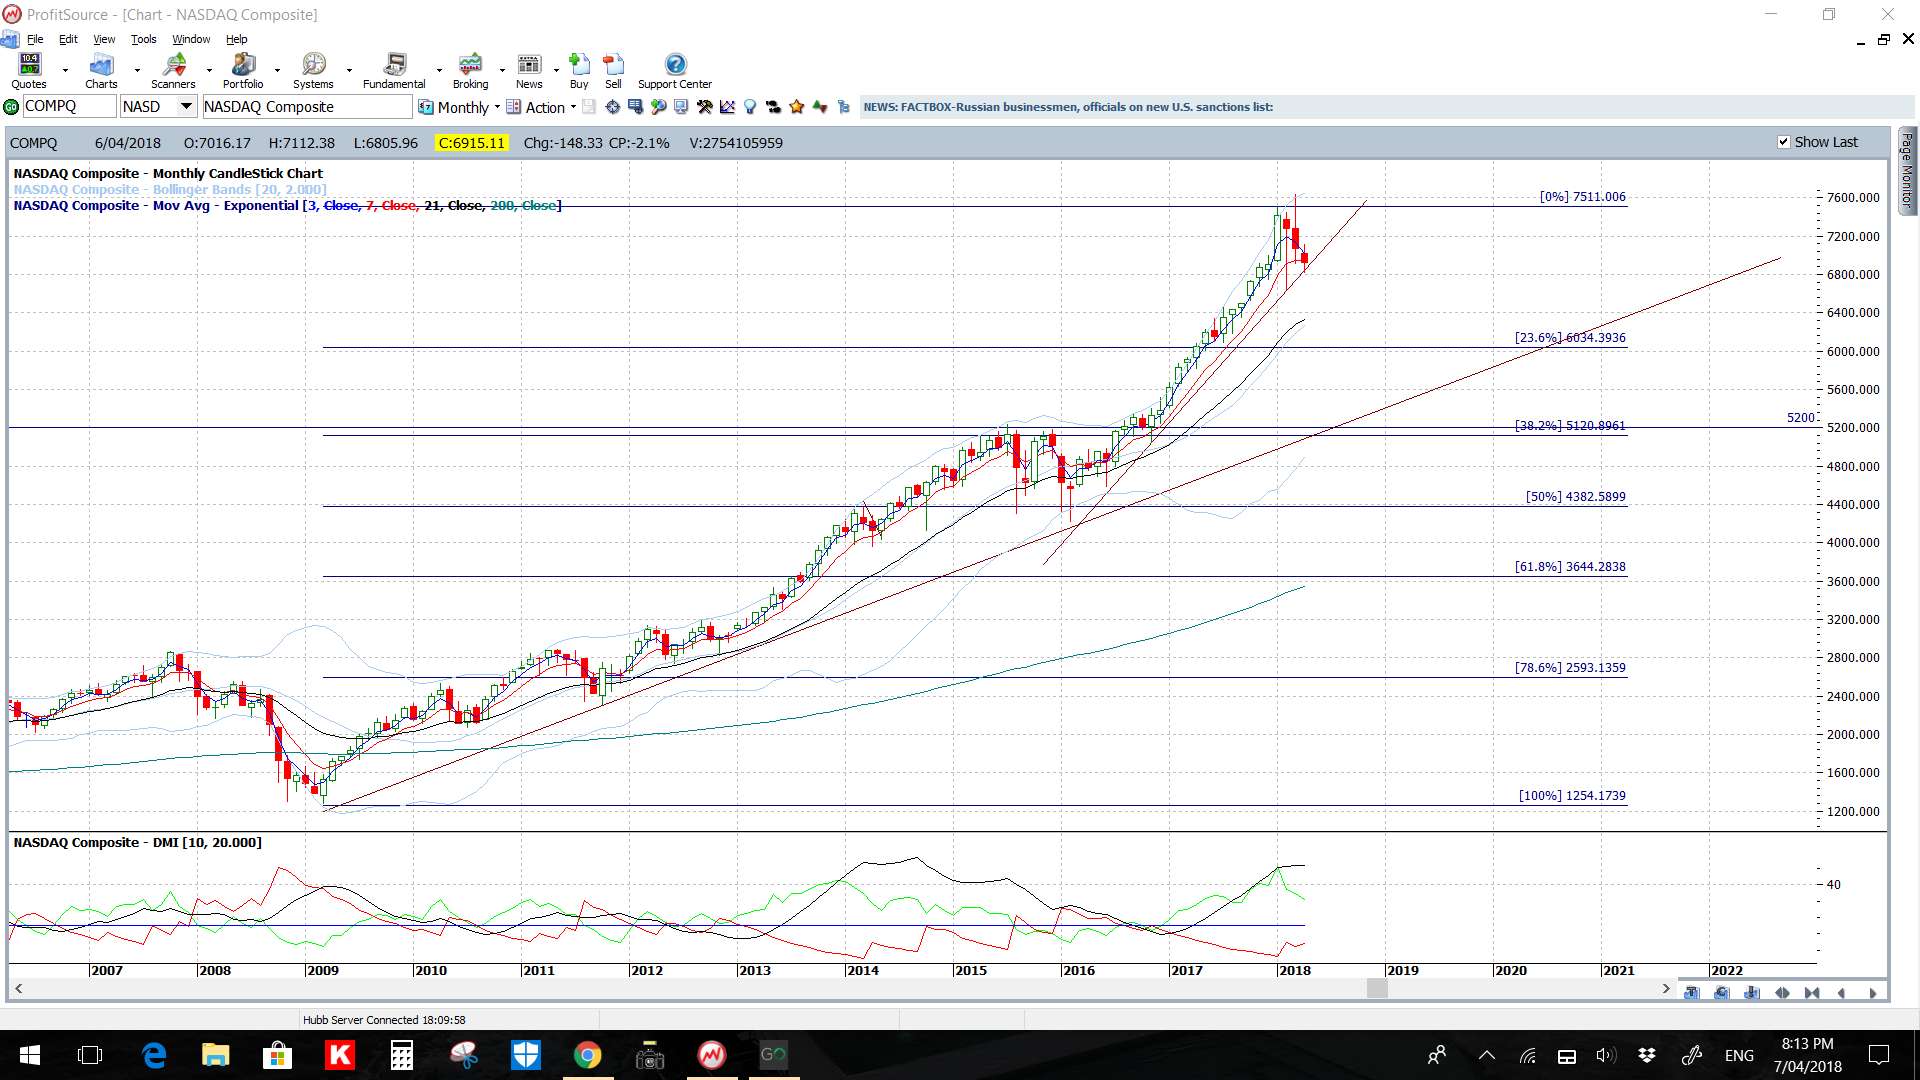Click the scrollbar left arrow
The width and height of the screenshot is (1920, 1080).
[x=18, y=988]
